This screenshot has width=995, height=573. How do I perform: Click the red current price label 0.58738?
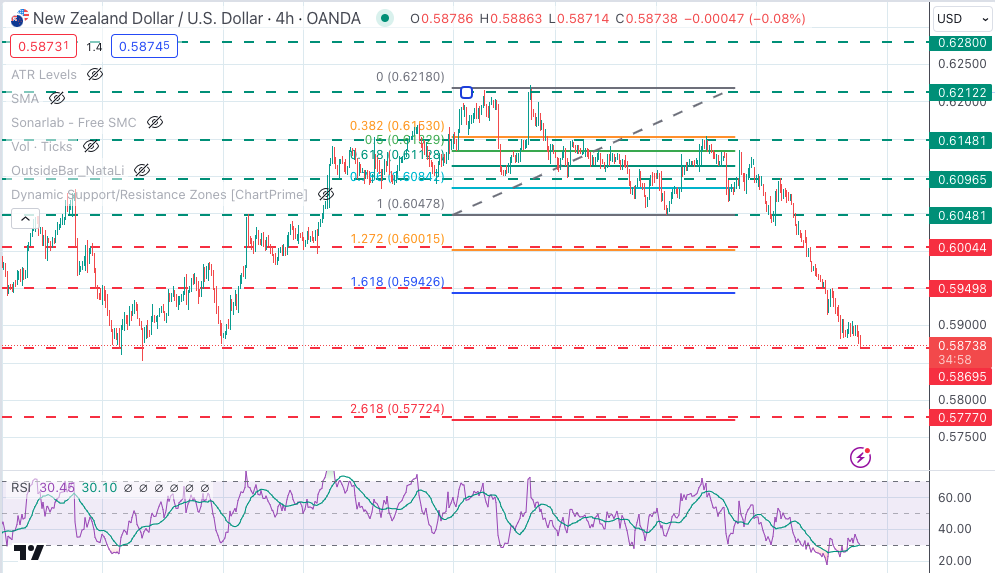[960, 344]
